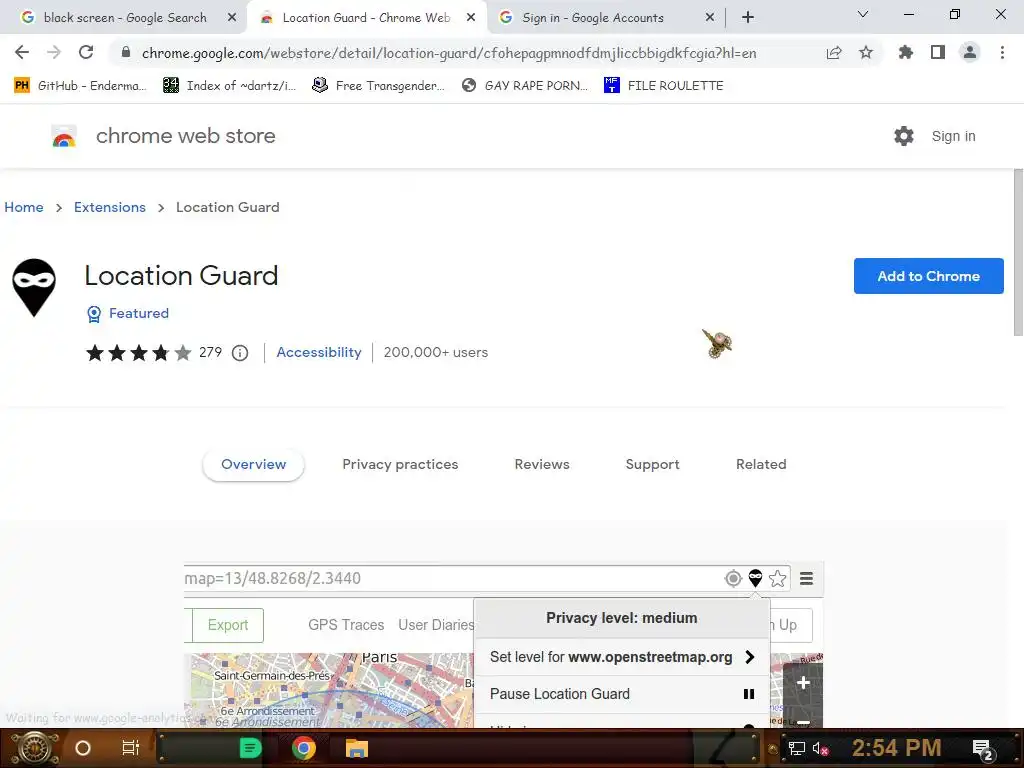Open the Accessibility category link

pos(319,352)
